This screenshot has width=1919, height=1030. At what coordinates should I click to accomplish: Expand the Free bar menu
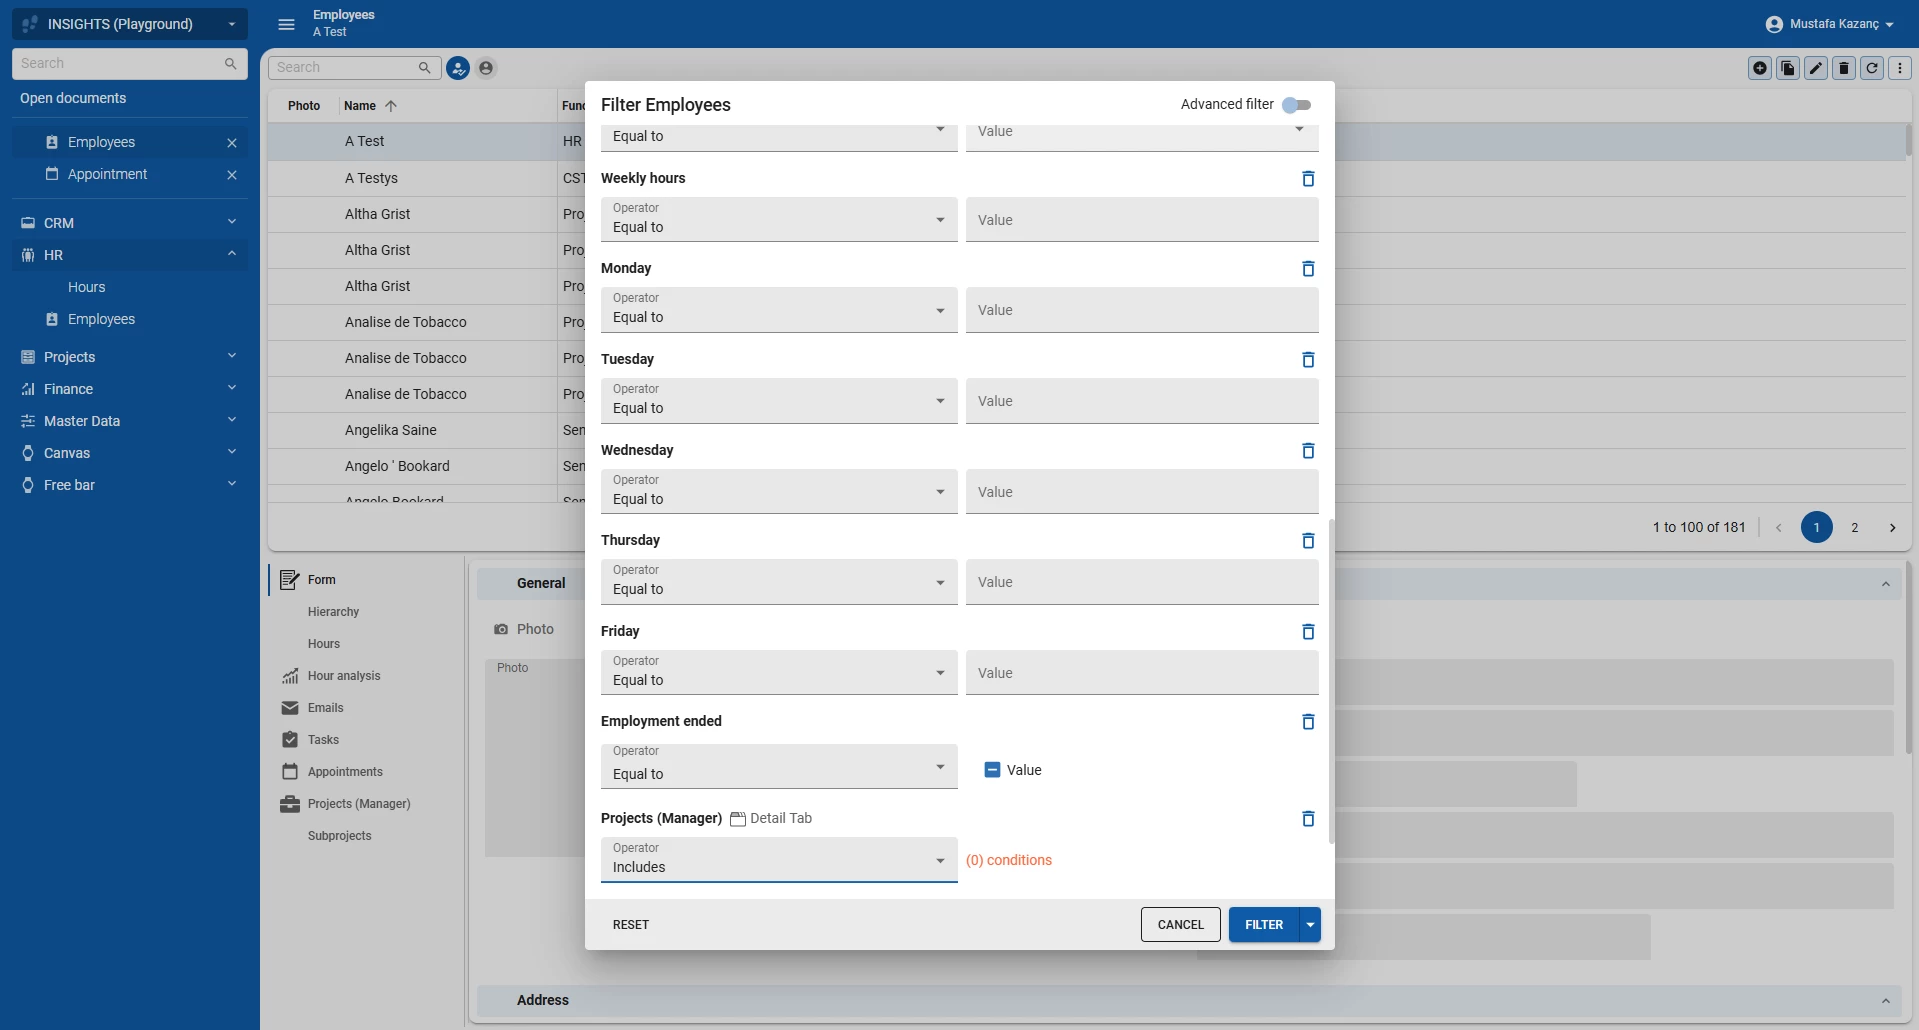coord(129,485)
